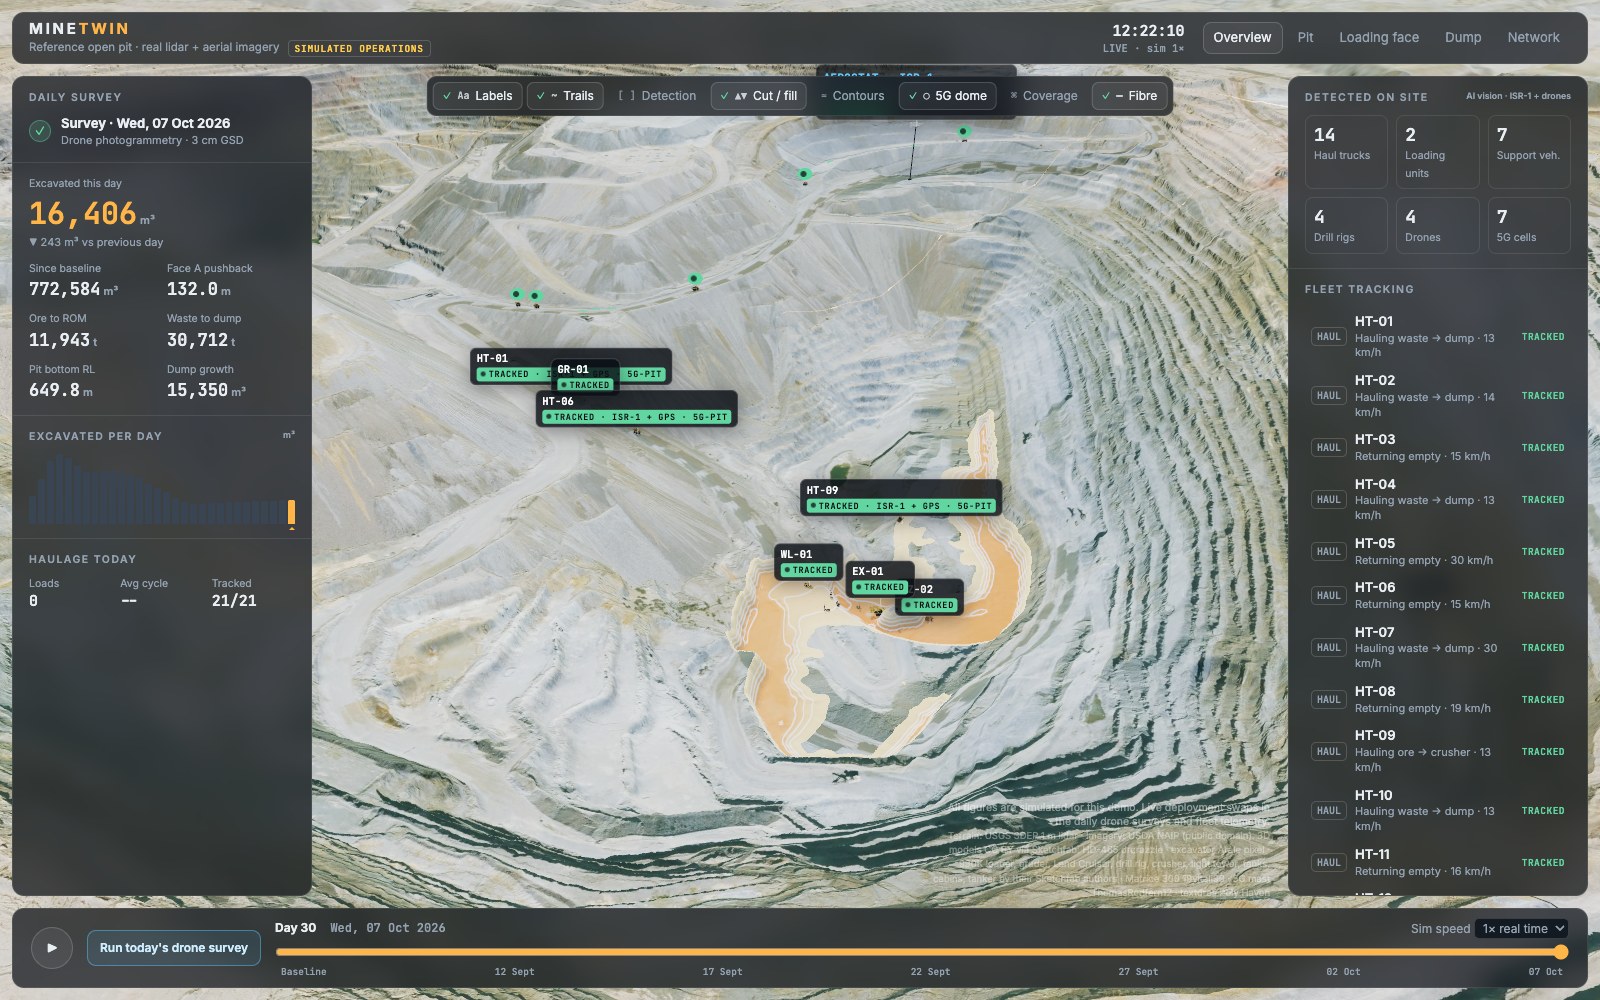Toggle the Cut / fill overlay

pyautogui.click(x=759, y=96)
